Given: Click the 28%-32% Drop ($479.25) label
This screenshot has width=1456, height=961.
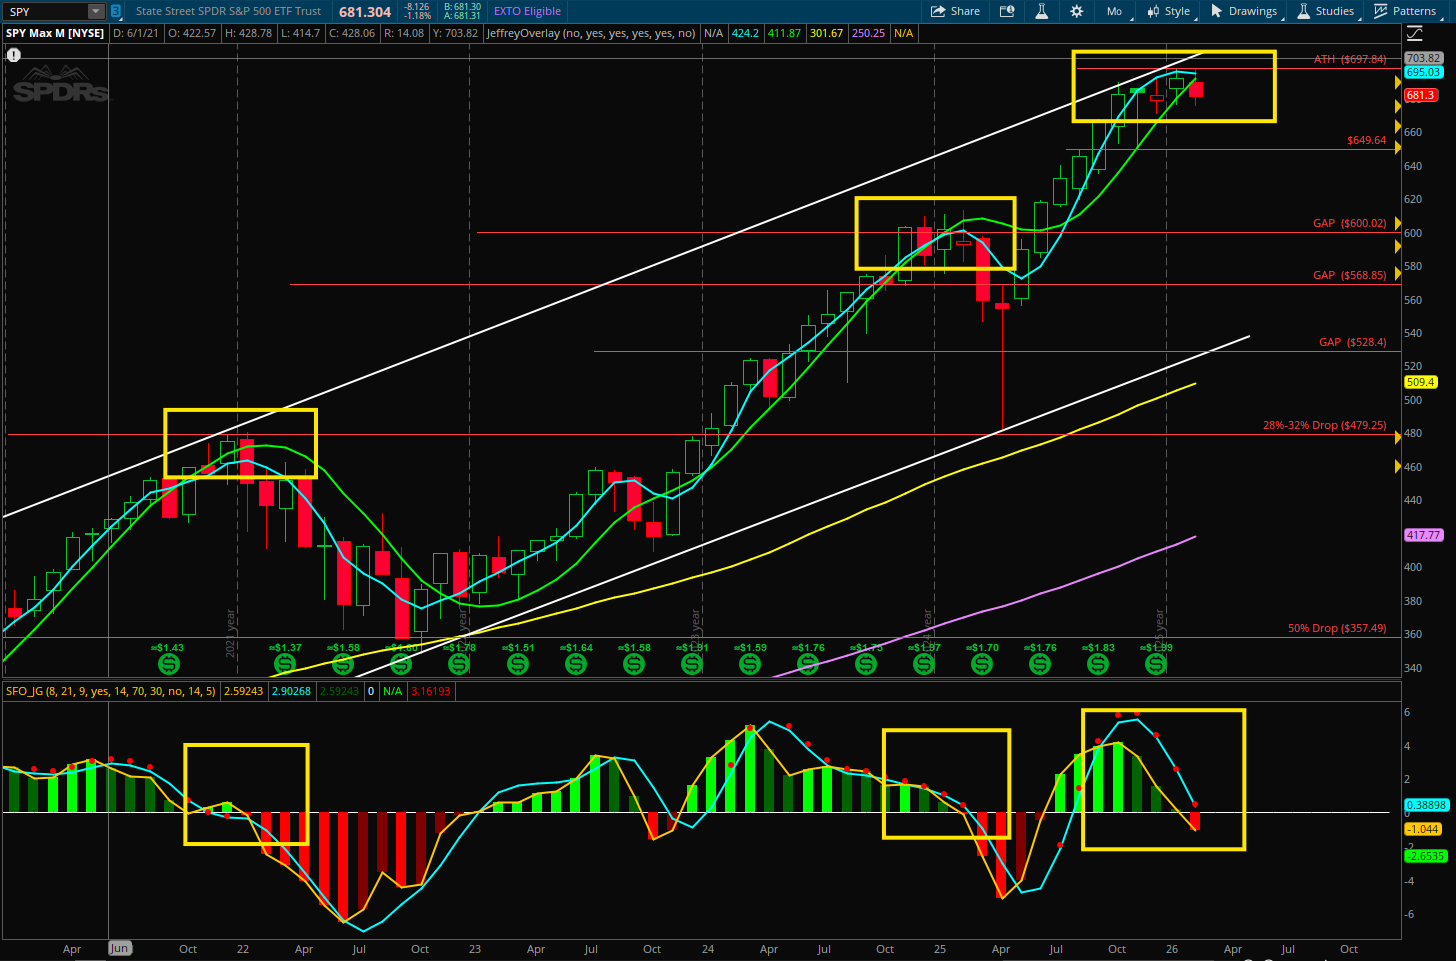Looking at the screenshot, I should [x=1324, y=425].
